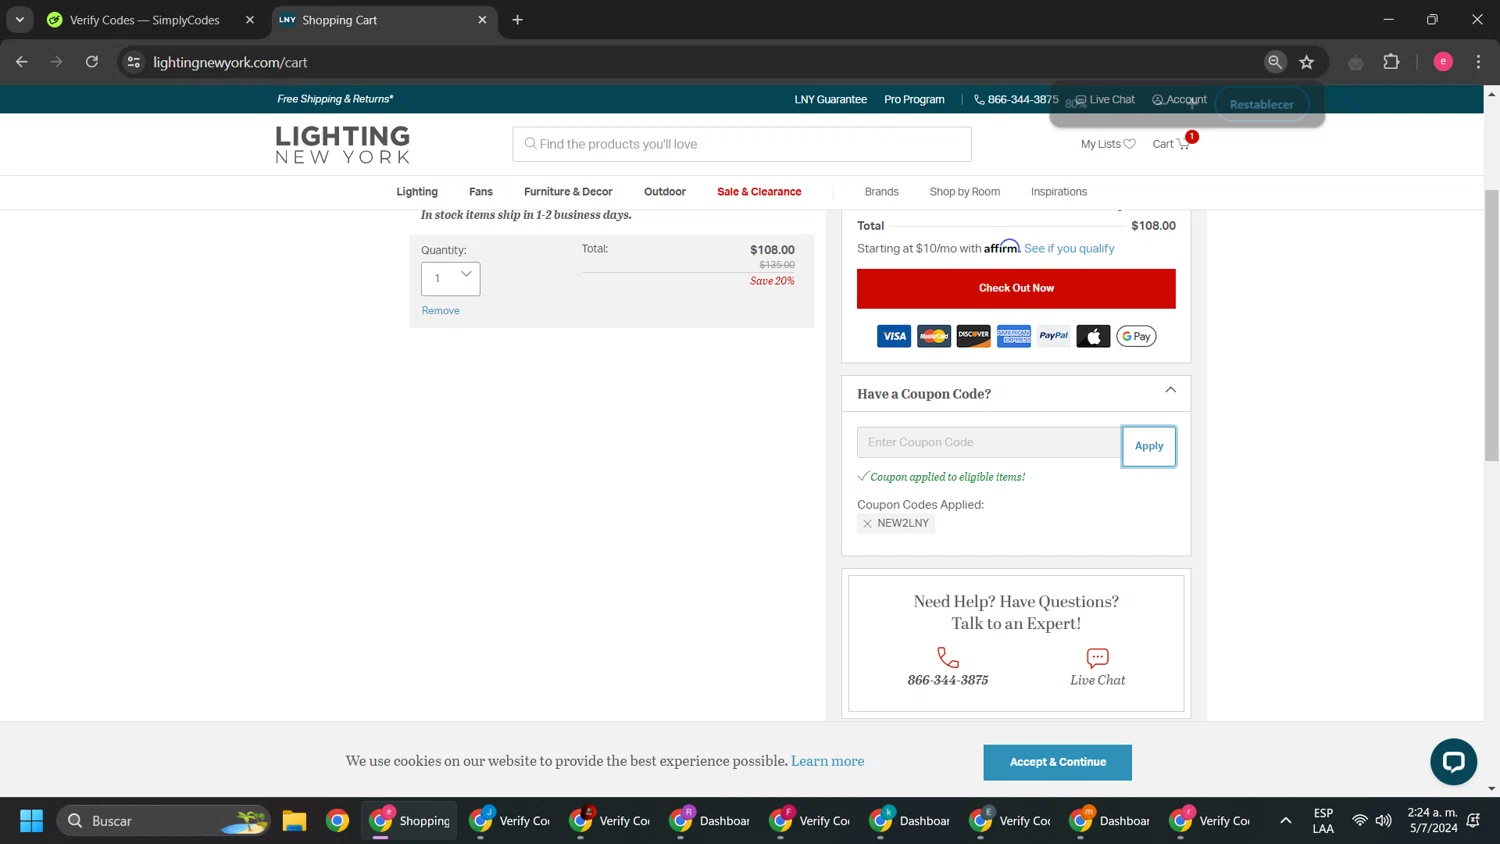Open the browser zoom magnifier icon
This screenshot has height=844, width=1500.
tap(1274, 62)
